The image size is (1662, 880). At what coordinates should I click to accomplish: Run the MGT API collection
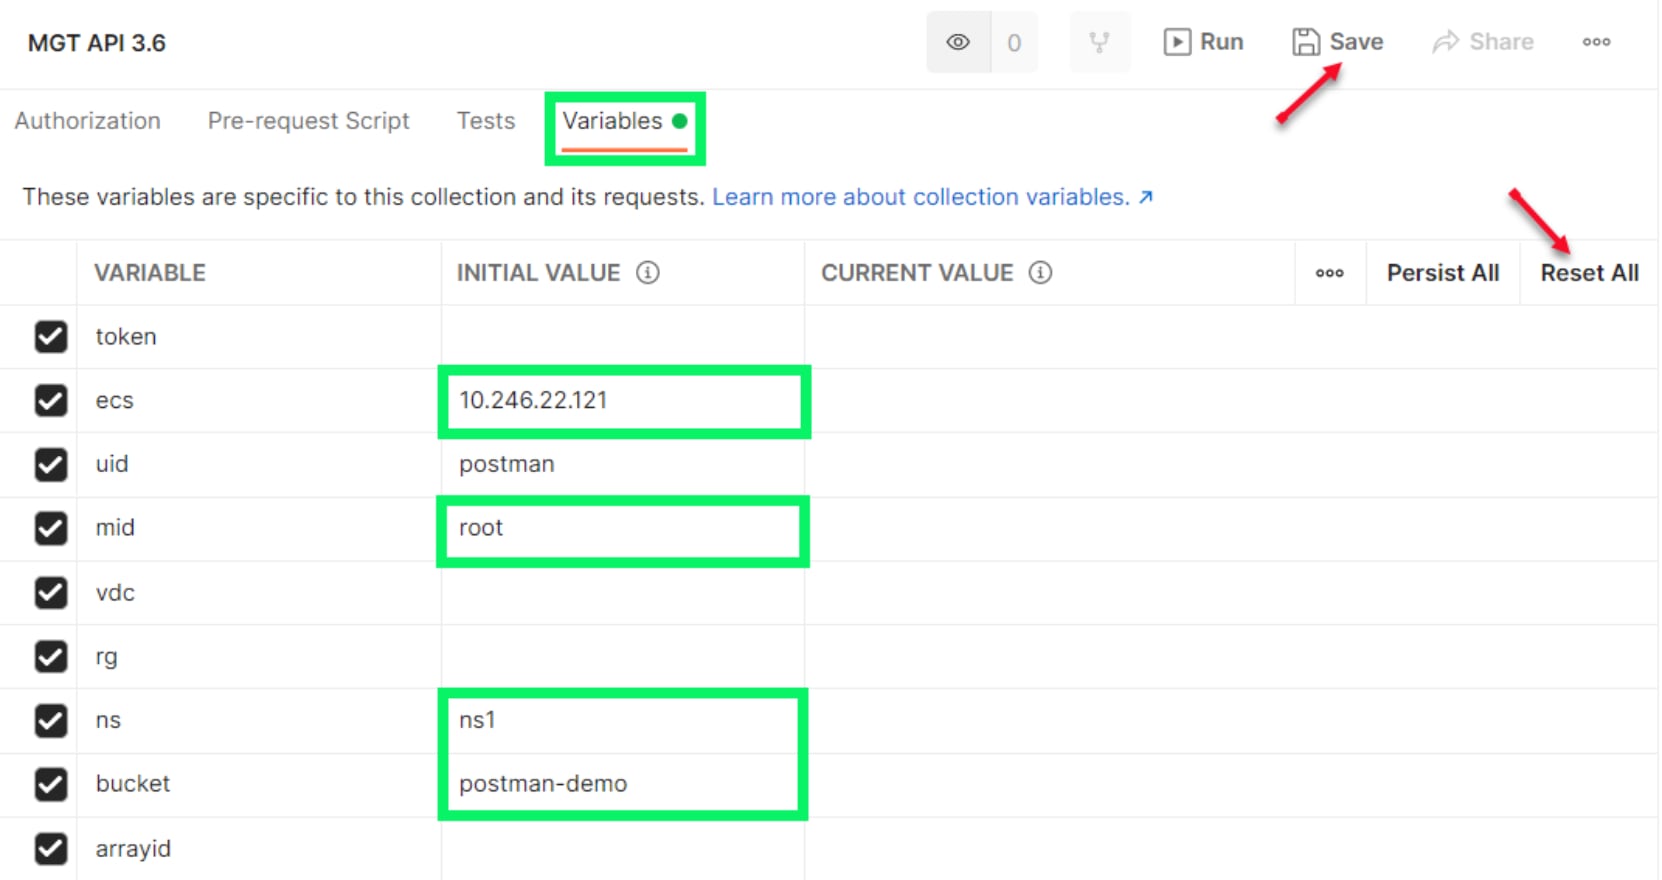point(1204,42)
